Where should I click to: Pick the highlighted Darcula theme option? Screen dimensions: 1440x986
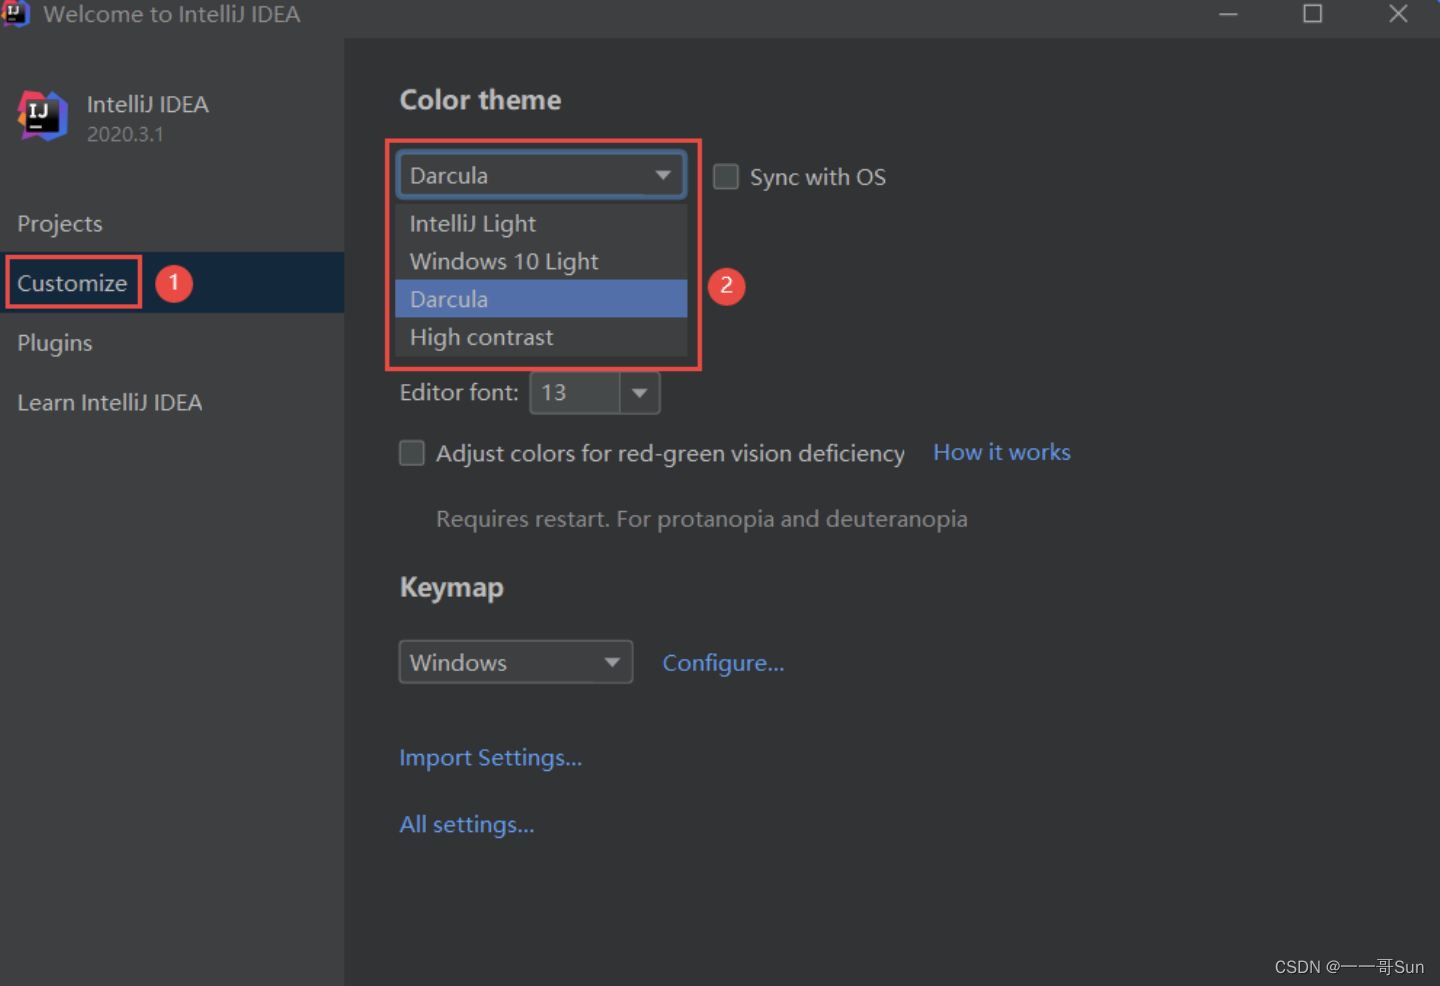541,299
